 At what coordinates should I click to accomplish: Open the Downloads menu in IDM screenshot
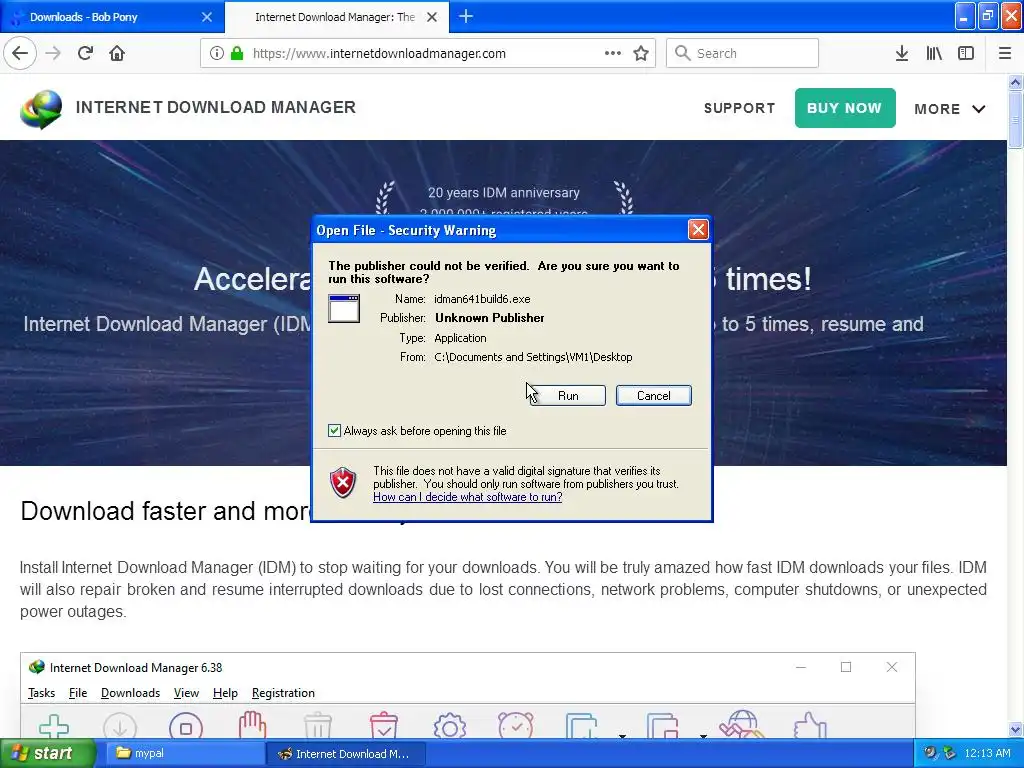tap(131, 693)
